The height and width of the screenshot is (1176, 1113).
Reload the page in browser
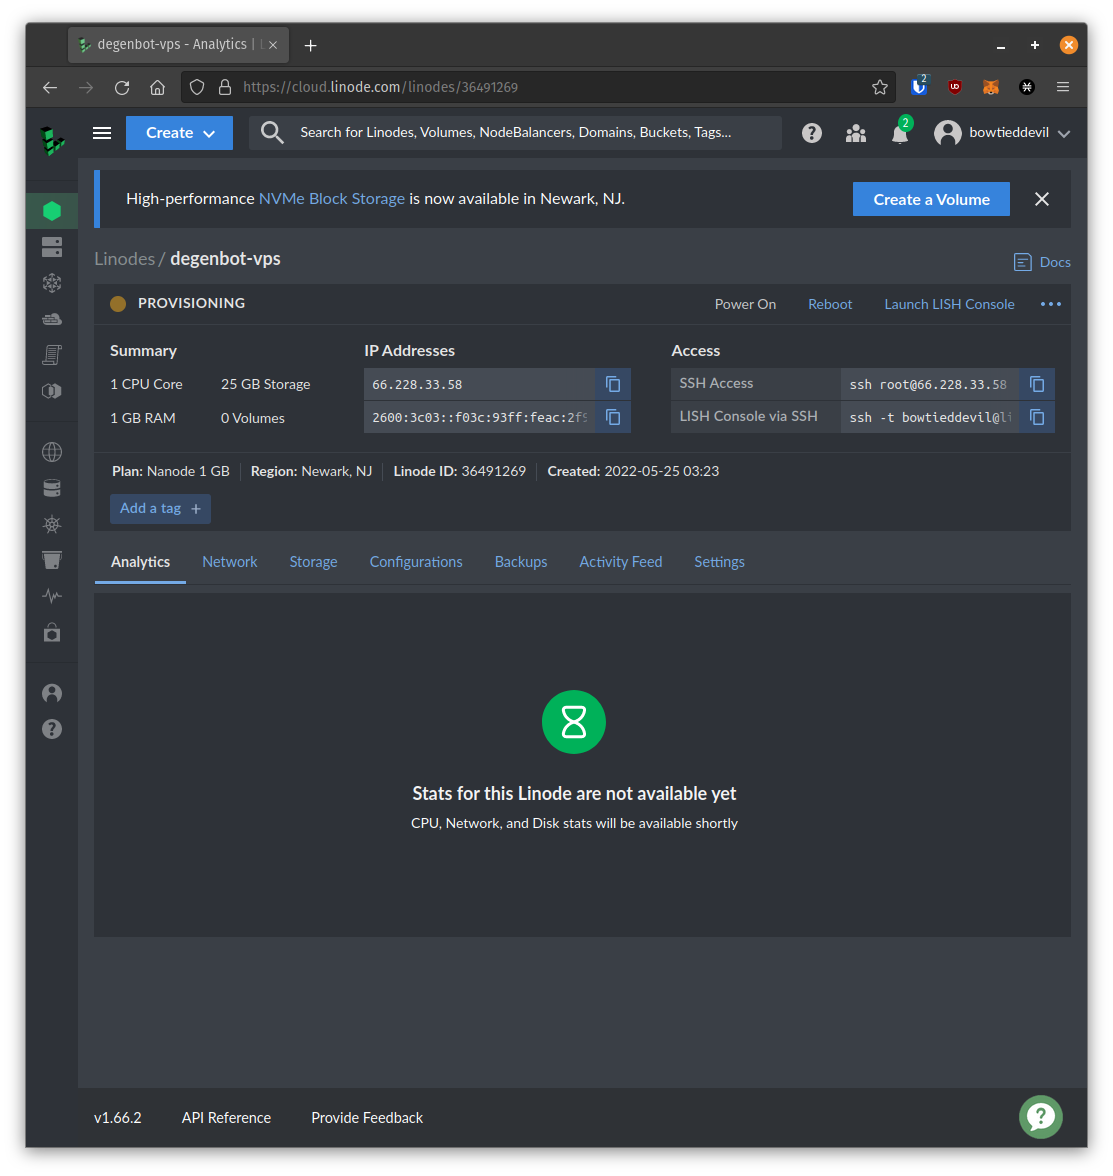[x=122, y=88]
